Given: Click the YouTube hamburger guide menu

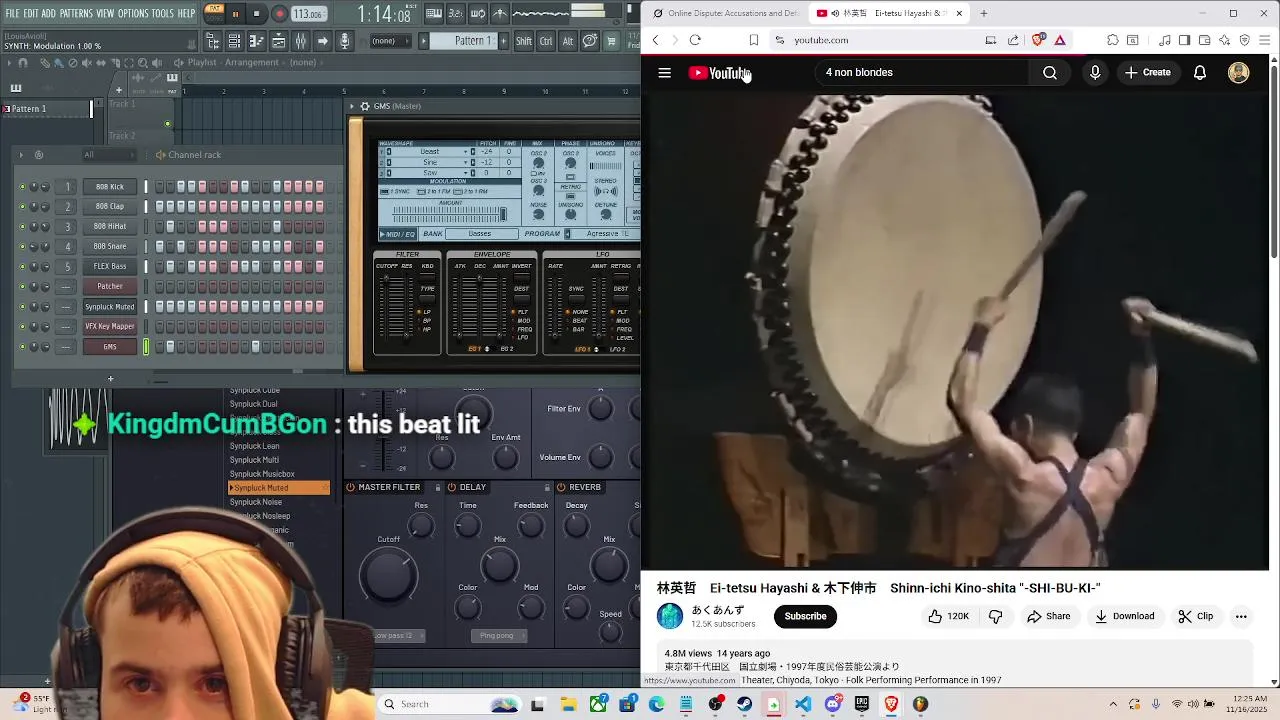Looking at the screenshot, I should pyautogui.click(x=664, y=72).
